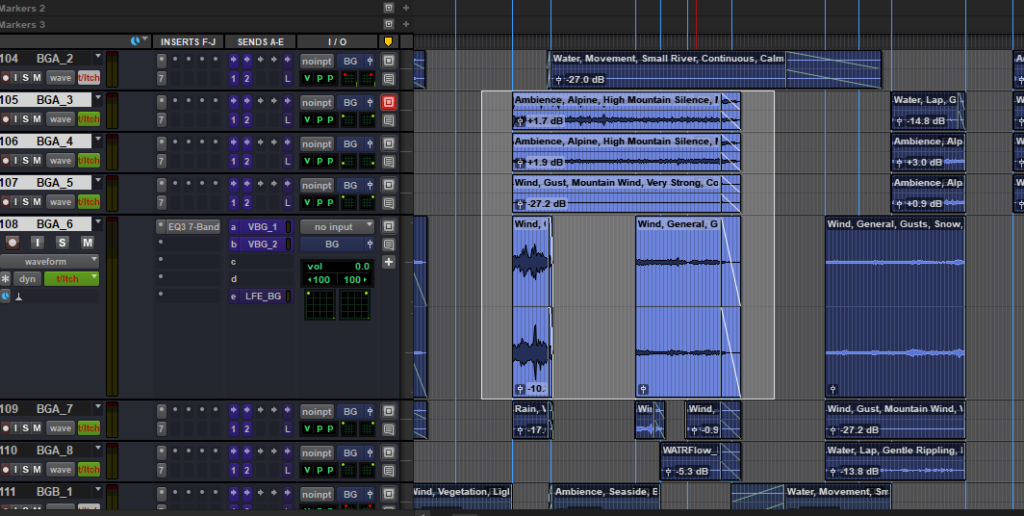Solo track BGA_4
Viewport: 1024px width, 516px height.
[x=25, y=160]
